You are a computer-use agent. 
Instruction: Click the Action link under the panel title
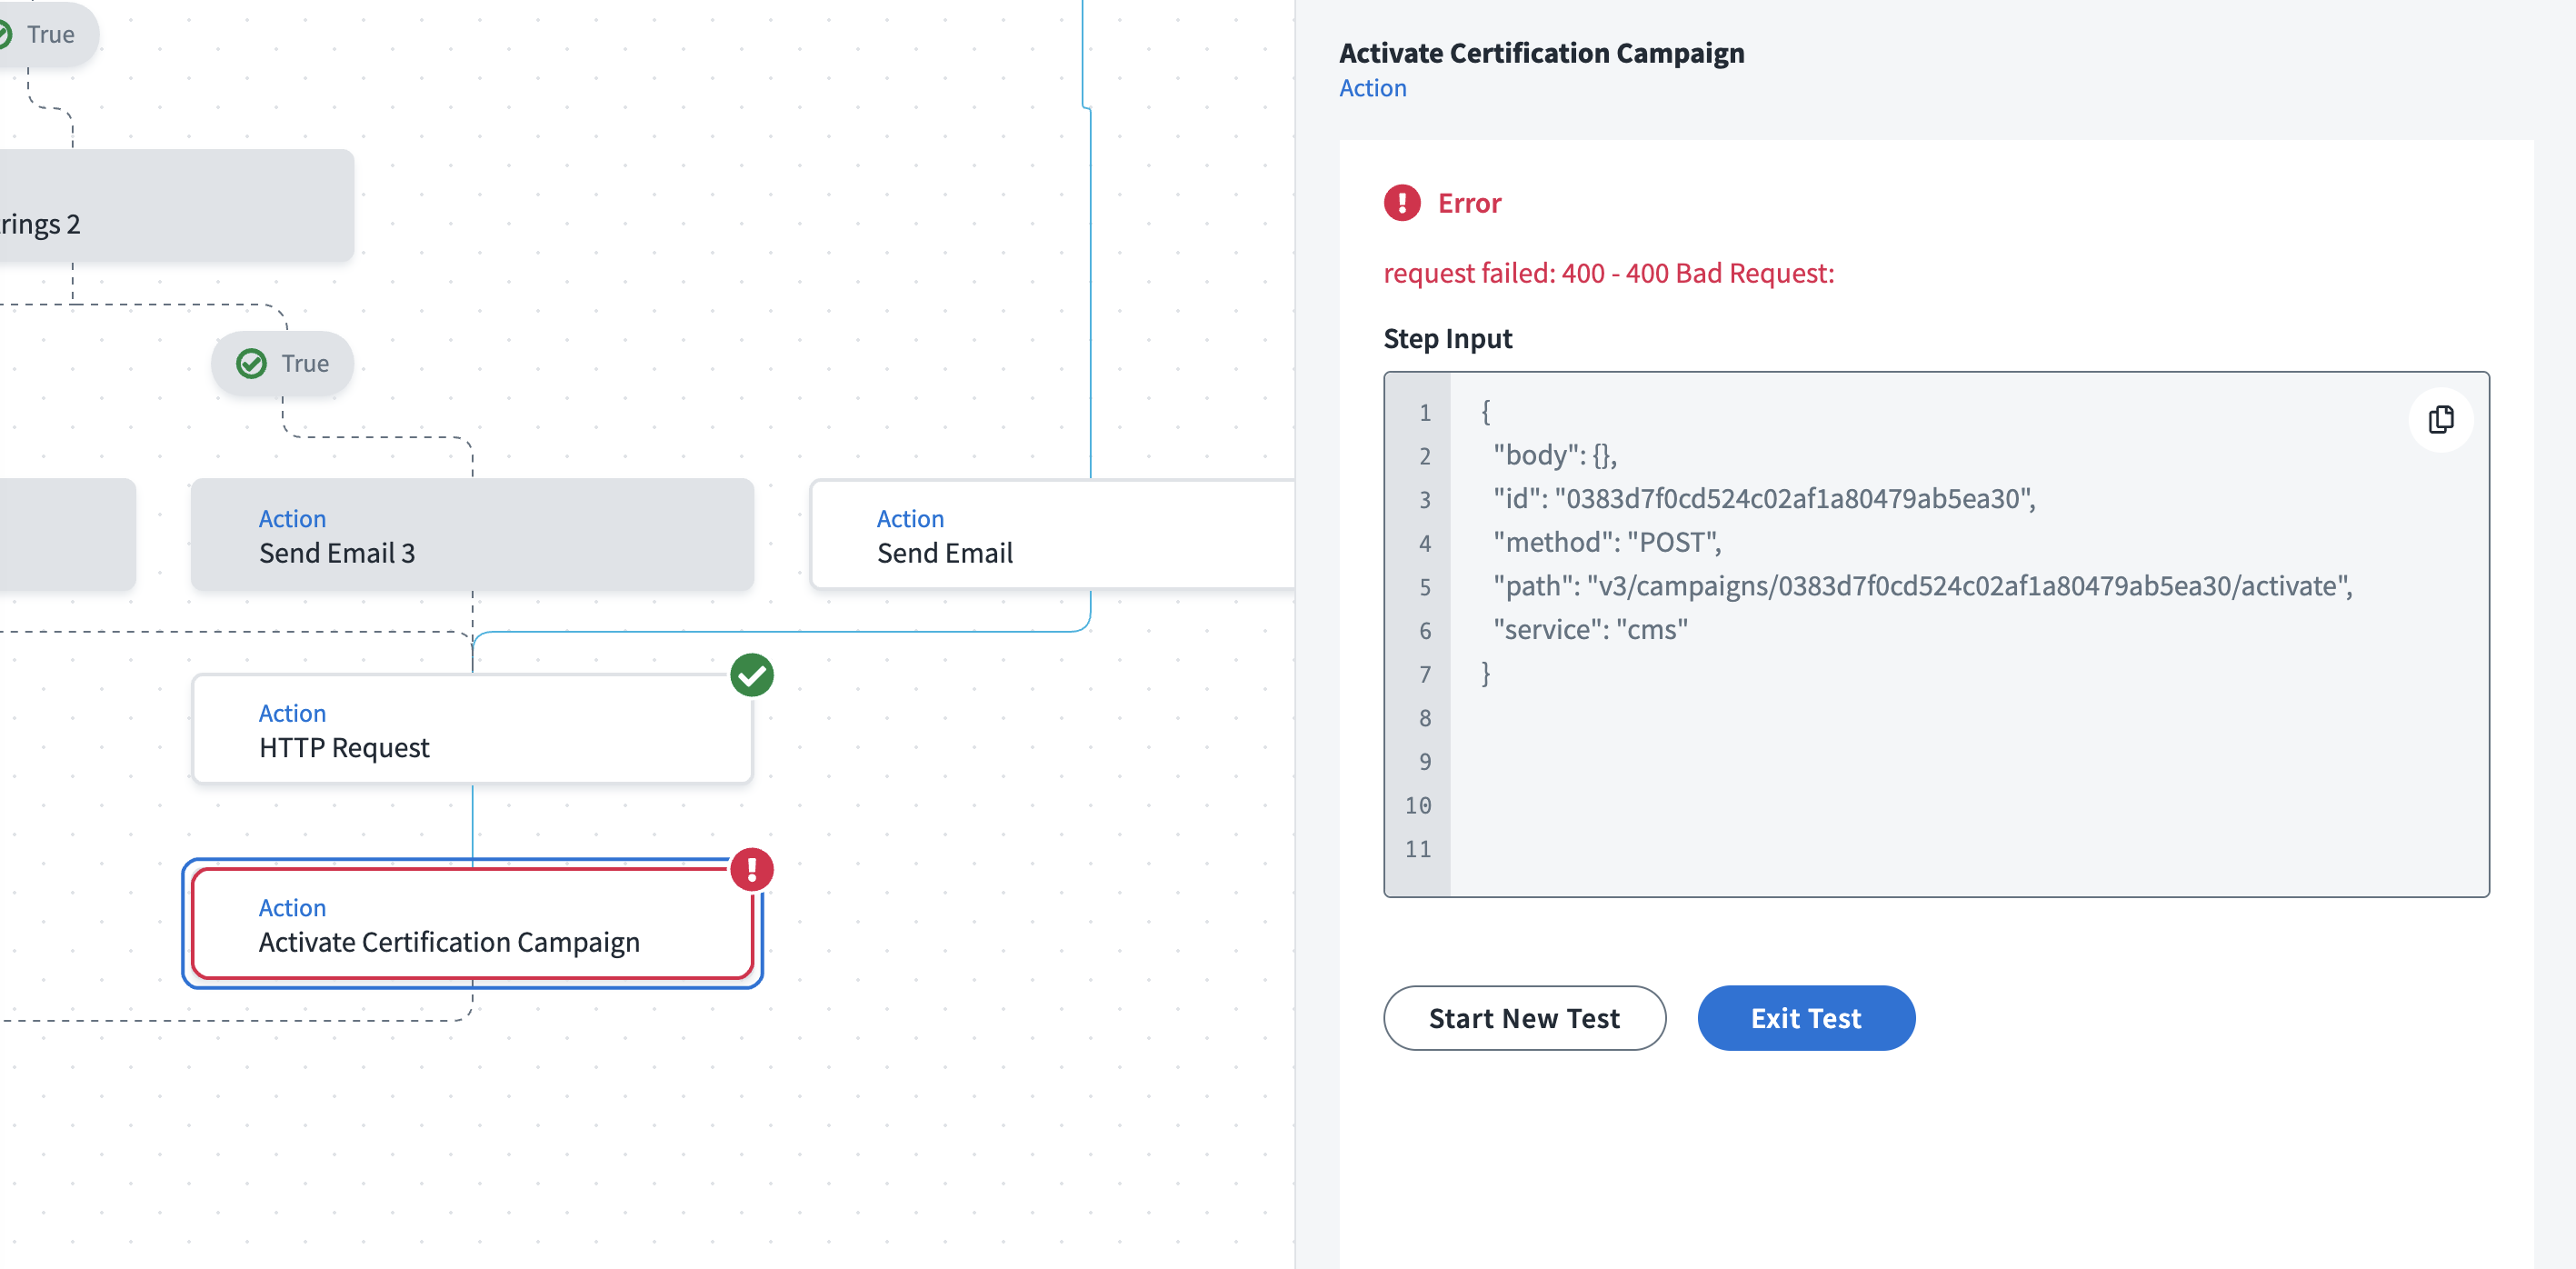[1372, 88]
